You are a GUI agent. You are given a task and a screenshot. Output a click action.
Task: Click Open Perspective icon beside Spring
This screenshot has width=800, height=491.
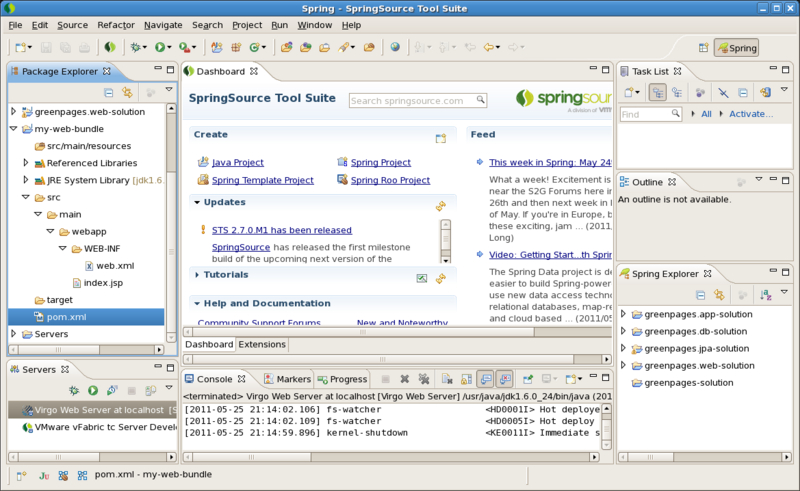pos(704,47)
